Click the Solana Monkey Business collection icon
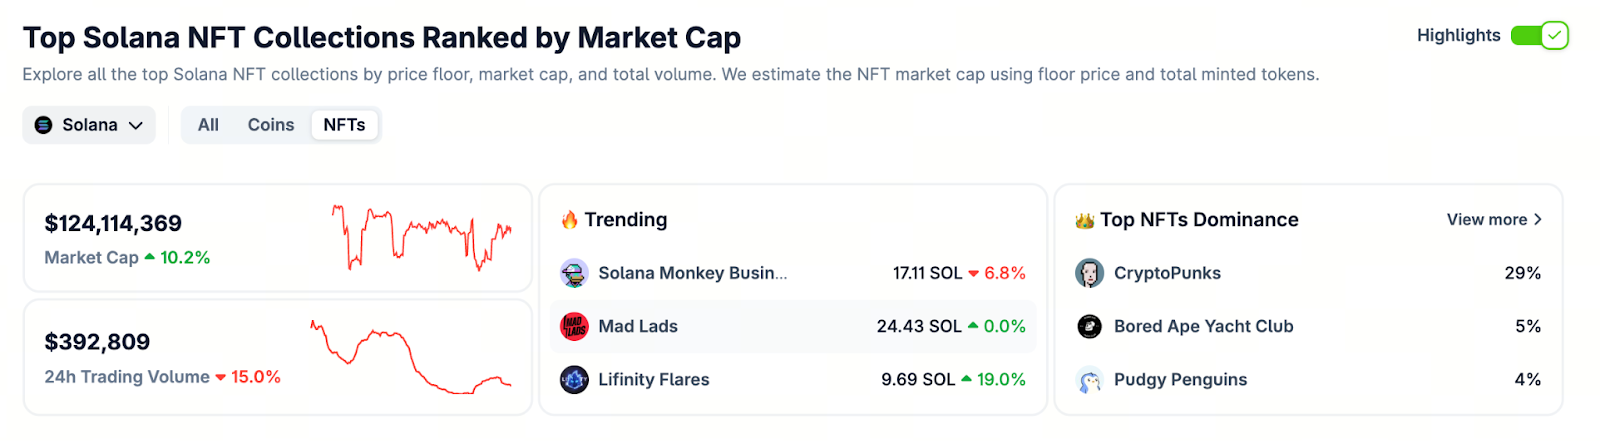The height and width of the screenshot is (441, 1600). [x=574, y=273]
